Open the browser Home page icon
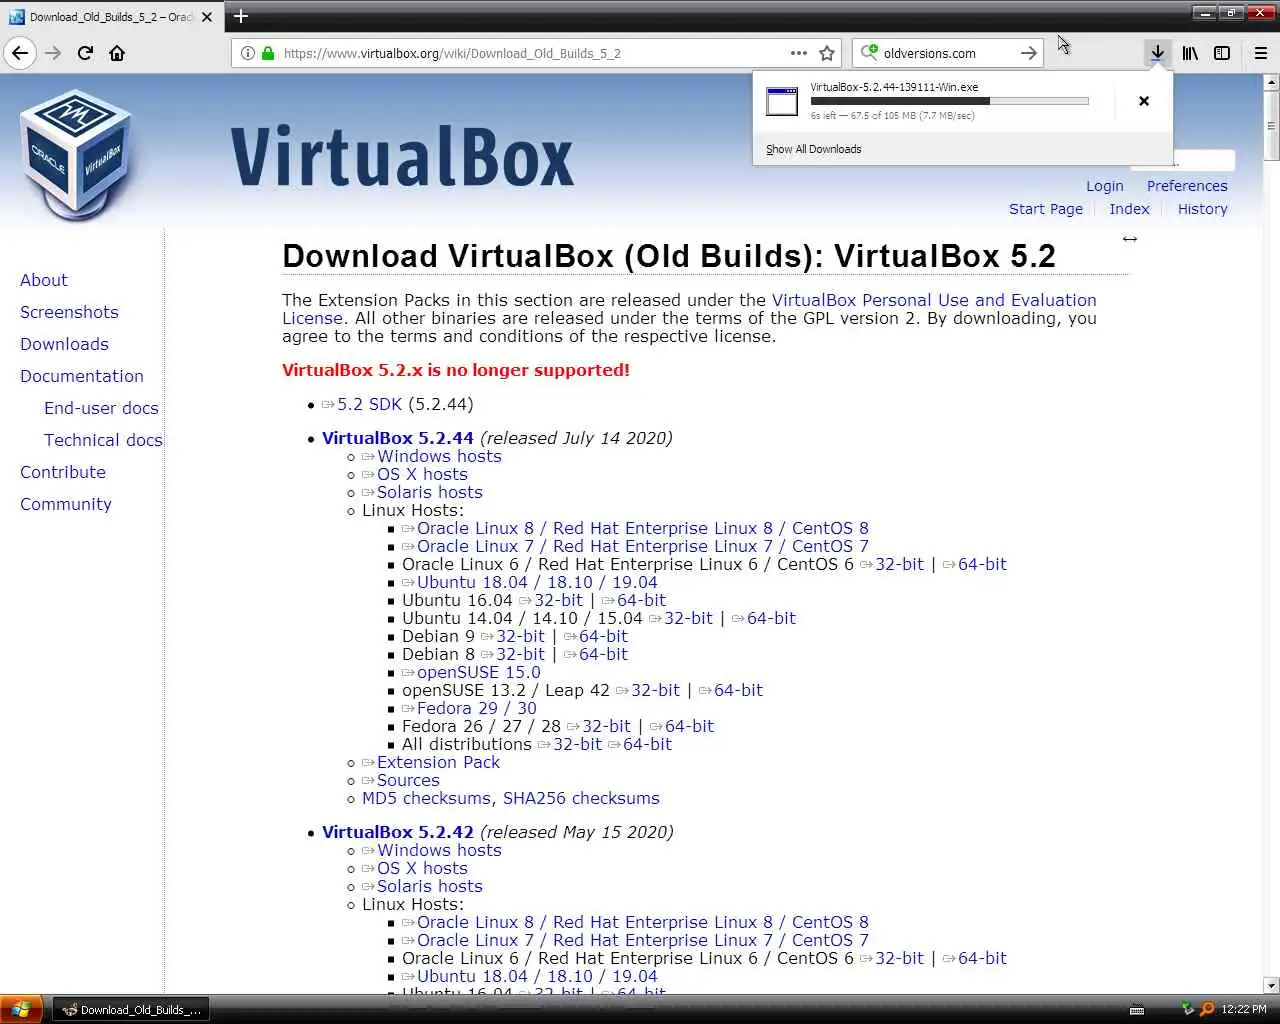This screenshot has height=1024, width=1280. 117,53
